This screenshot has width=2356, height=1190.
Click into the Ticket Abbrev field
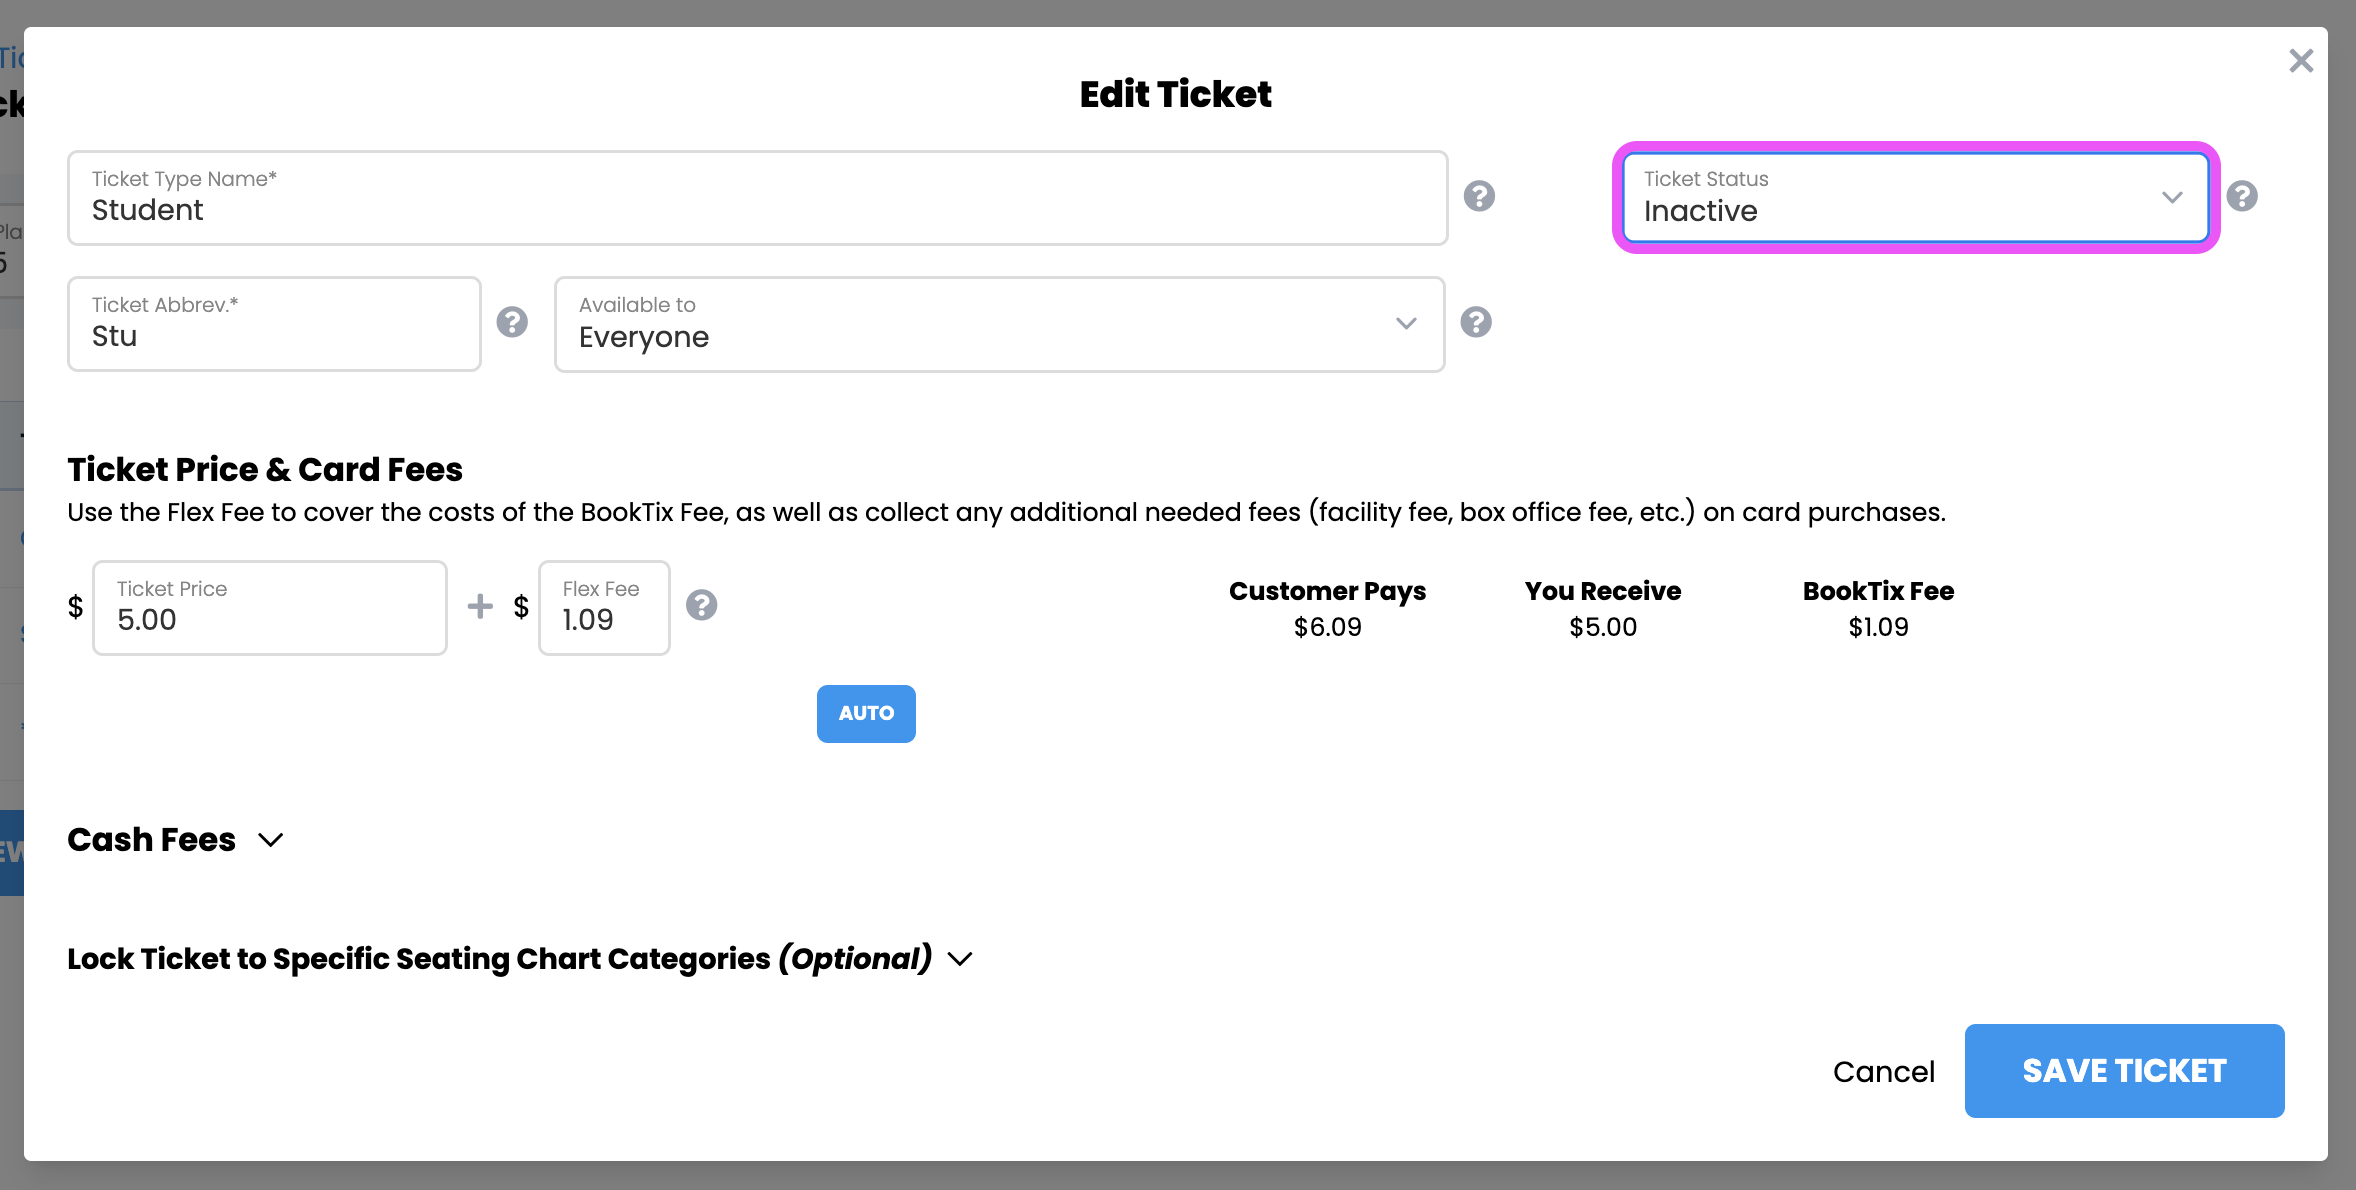274,324
